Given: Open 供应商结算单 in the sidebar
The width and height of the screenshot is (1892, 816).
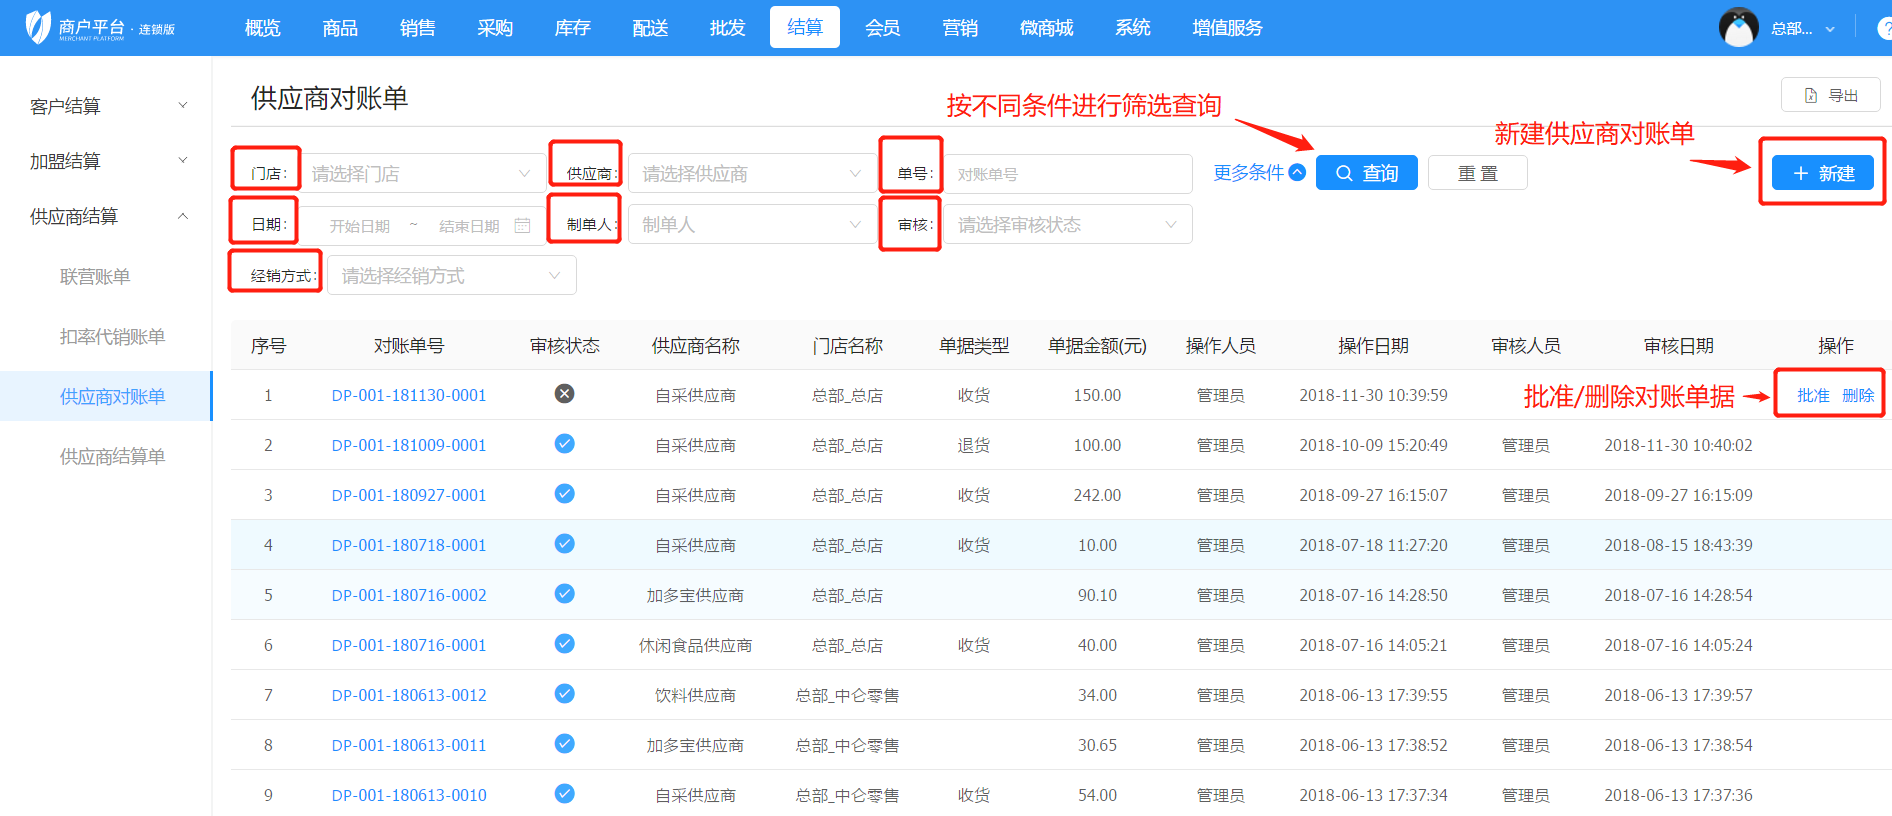Looking at the screenshot, I should click(x=112, y=456).
